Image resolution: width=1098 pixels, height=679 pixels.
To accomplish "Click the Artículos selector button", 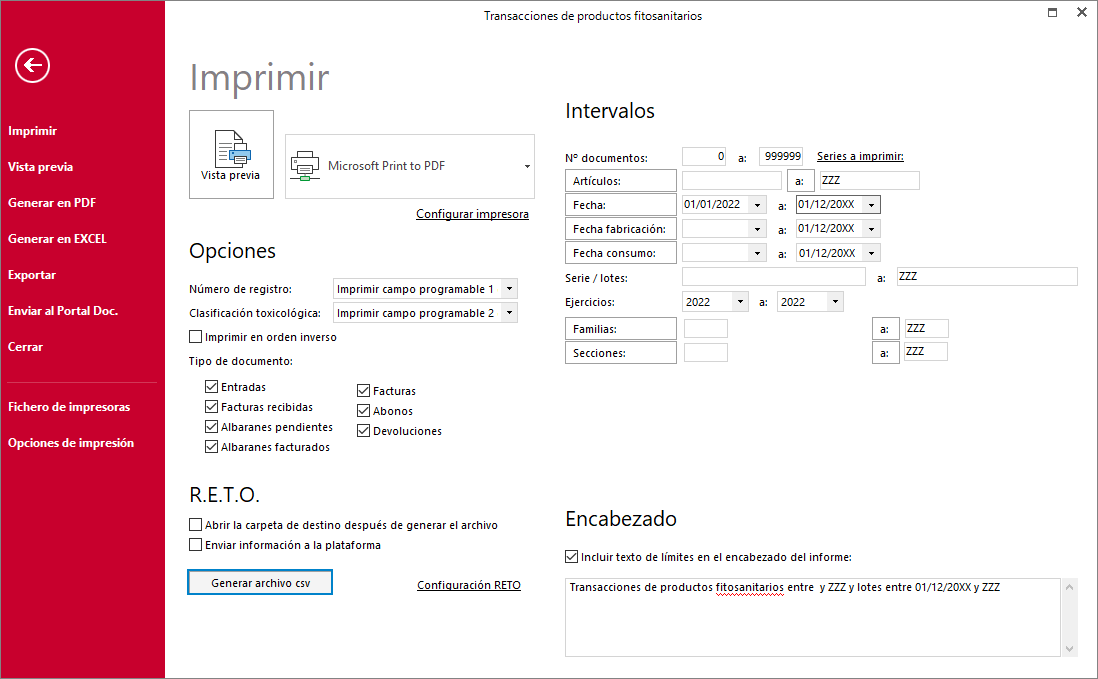I will click(620, 181).
